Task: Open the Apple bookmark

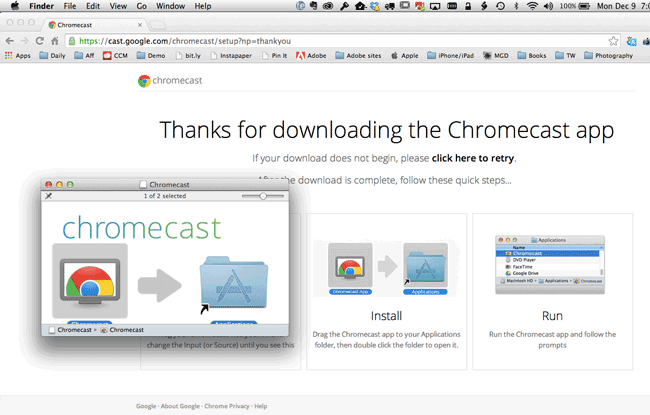Action: [405, 55]
